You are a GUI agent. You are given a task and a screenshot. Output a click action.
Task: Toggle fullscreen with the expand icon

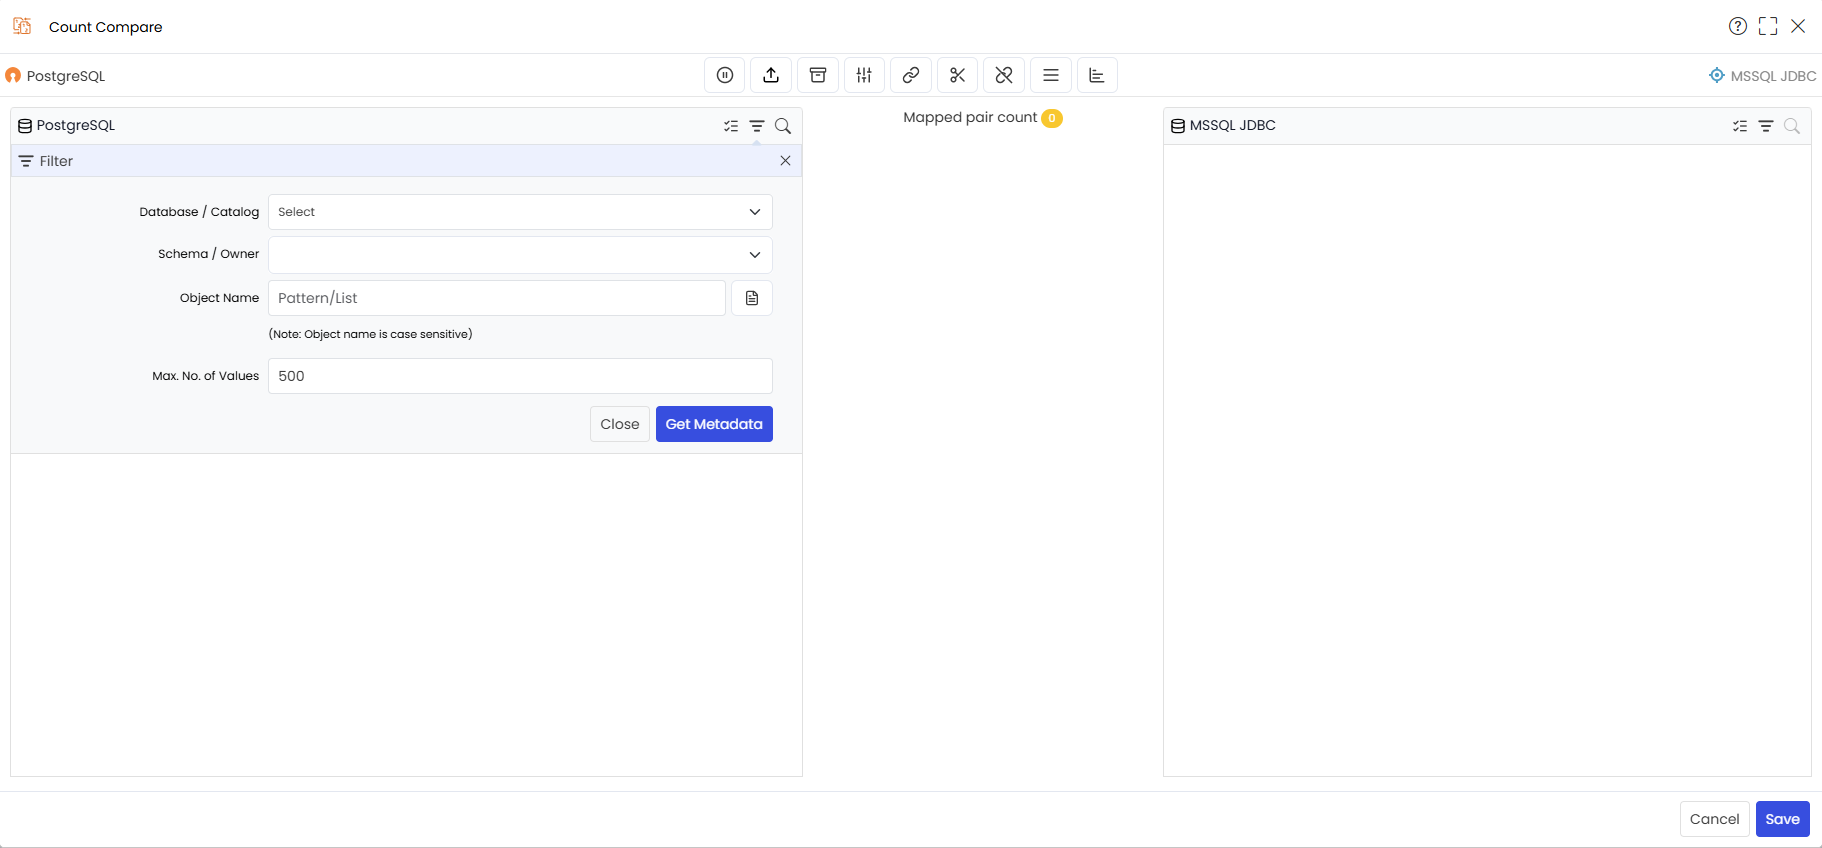click(1768, 26)
